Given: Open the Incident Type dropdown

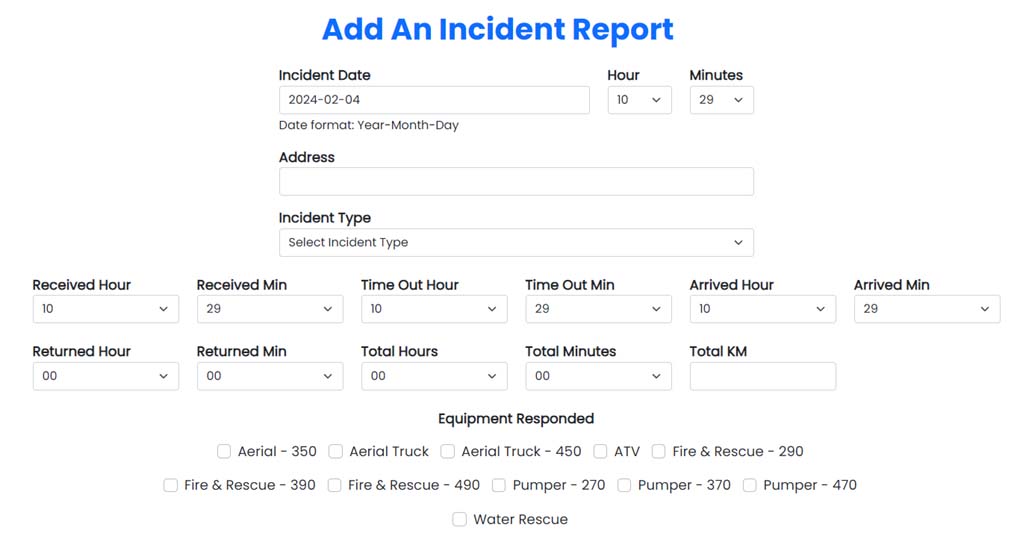Looking at the screenshot, I should pos(515,243).
